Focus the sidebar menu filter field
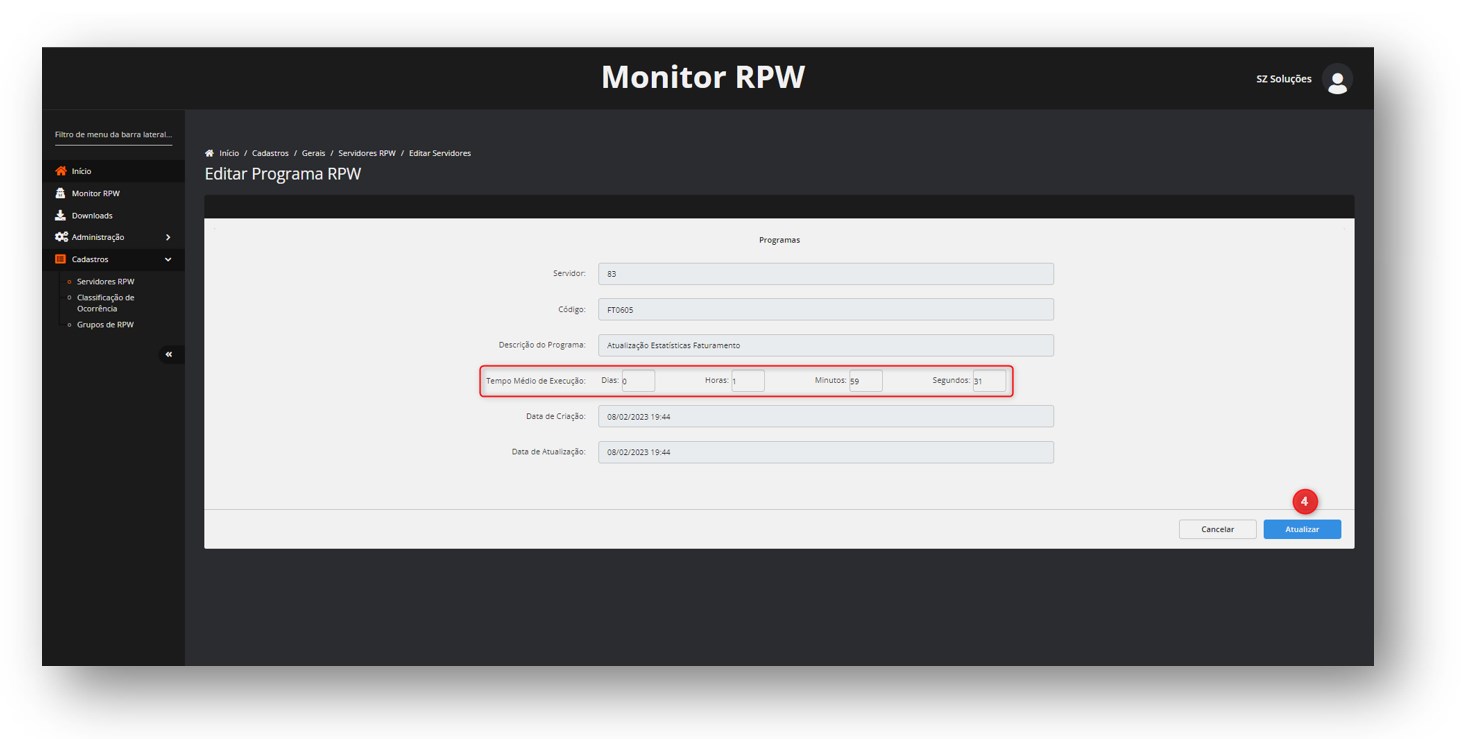The height and width of the screenshot is (739, 1461). point(113,134)
